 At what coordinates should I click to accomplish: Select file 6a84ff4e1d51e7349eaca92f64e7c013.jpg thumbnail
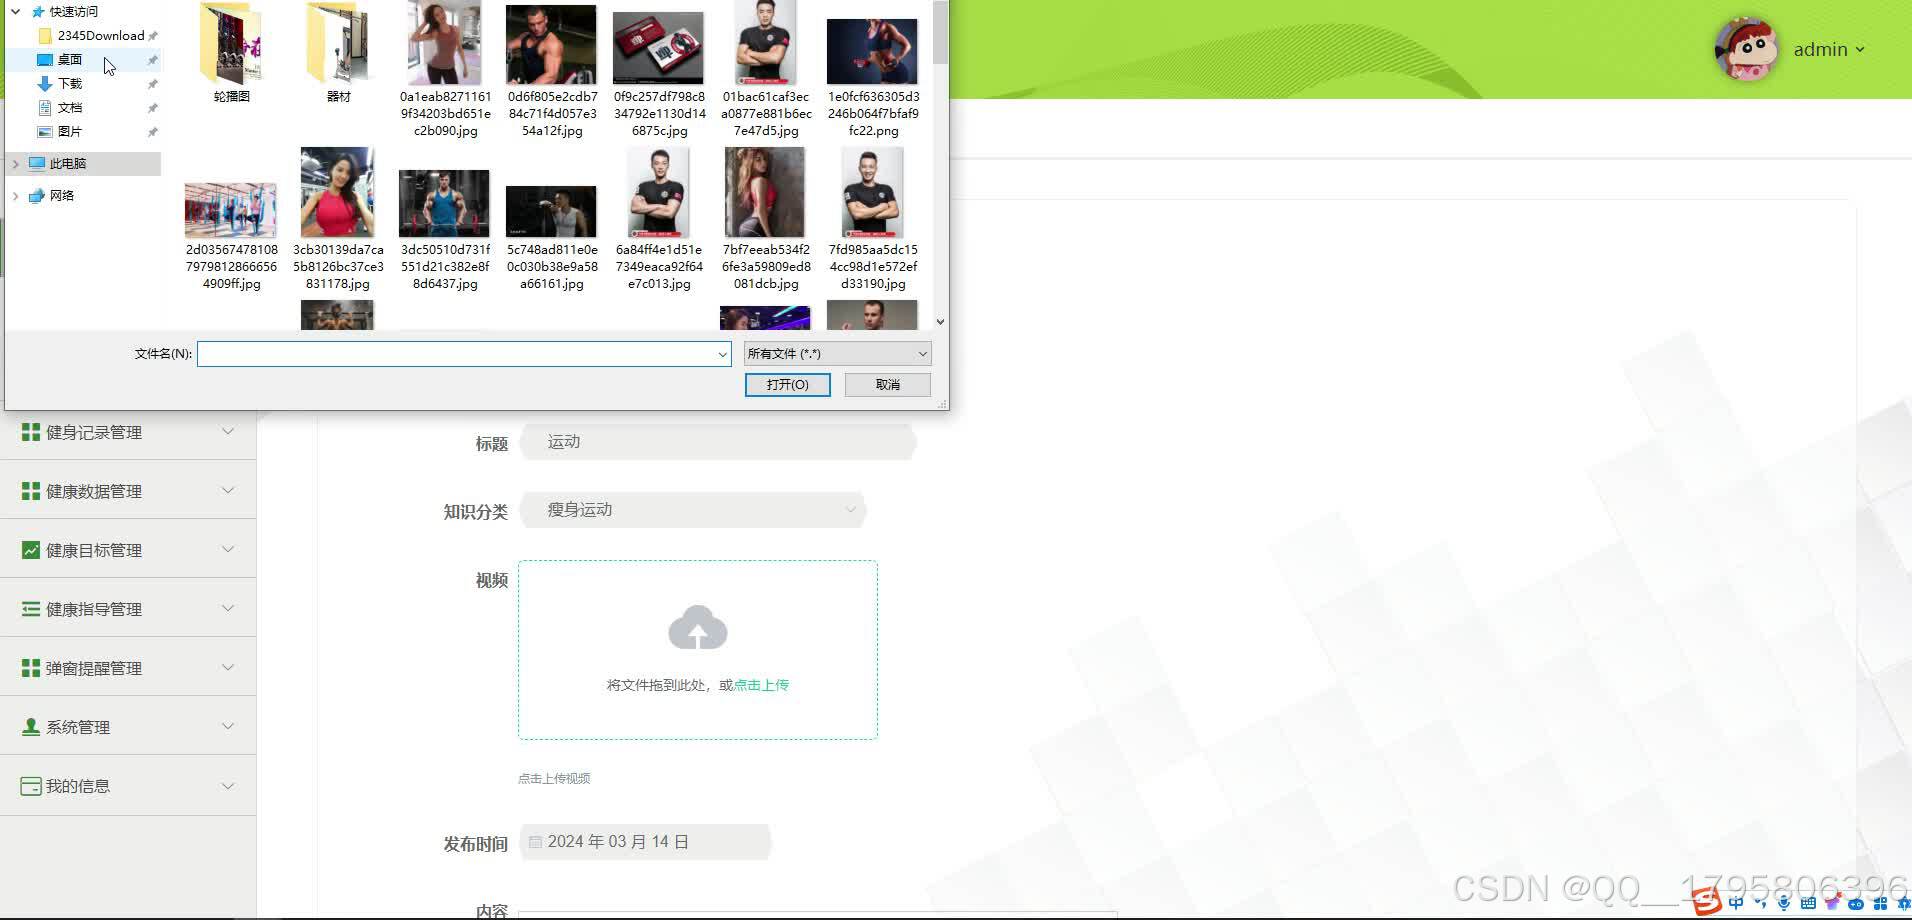[x=658, y=193]
